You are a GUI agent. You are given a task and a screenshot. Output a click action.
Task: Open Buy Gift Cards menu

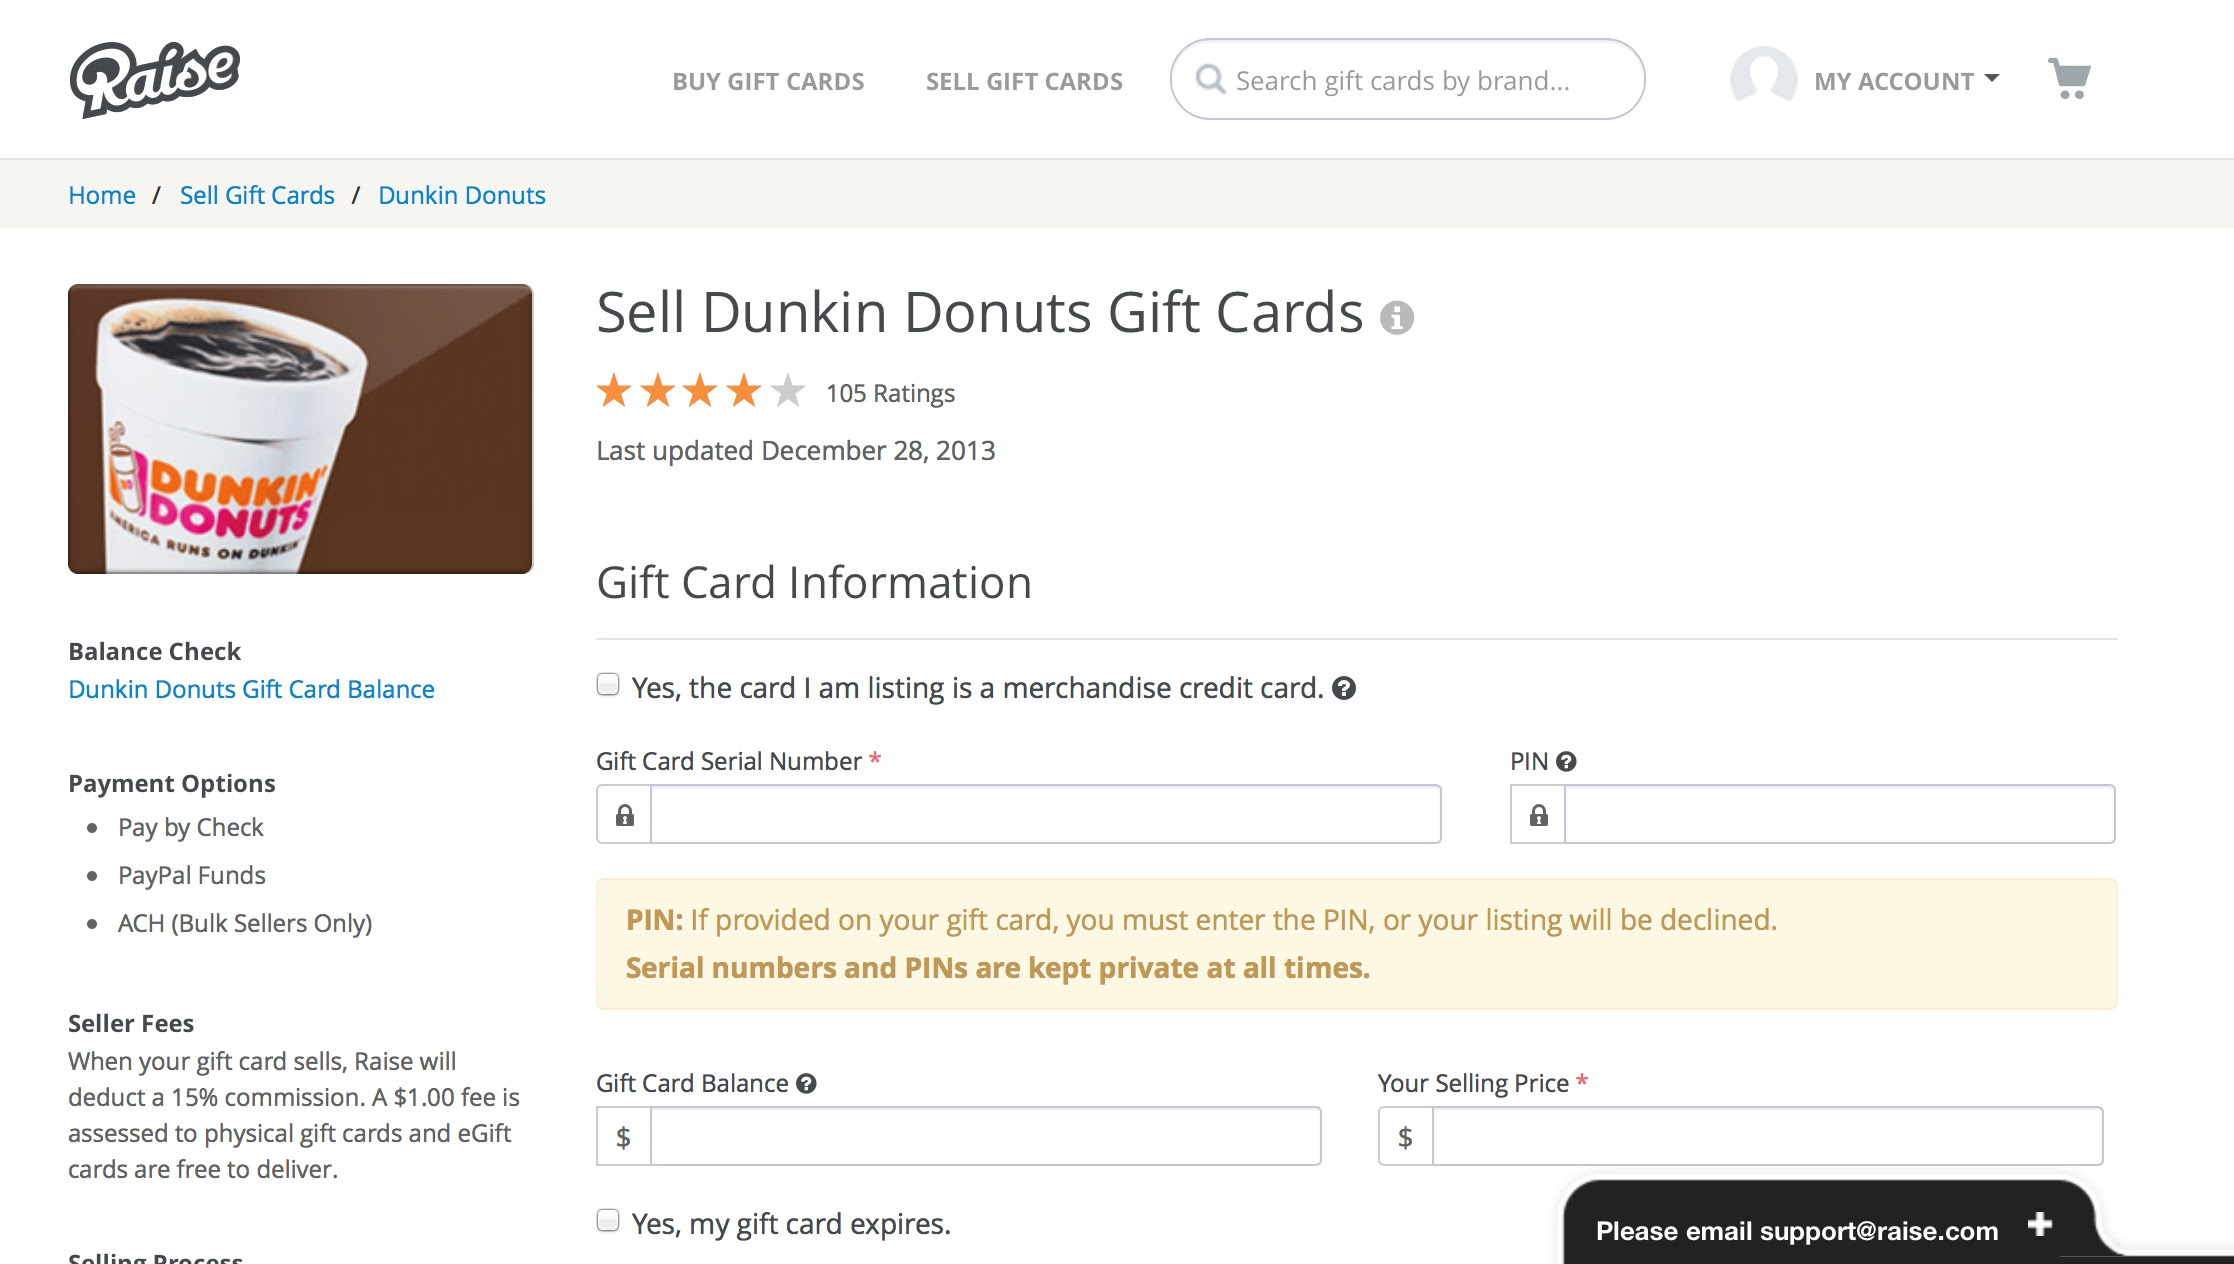pos(768,81)
